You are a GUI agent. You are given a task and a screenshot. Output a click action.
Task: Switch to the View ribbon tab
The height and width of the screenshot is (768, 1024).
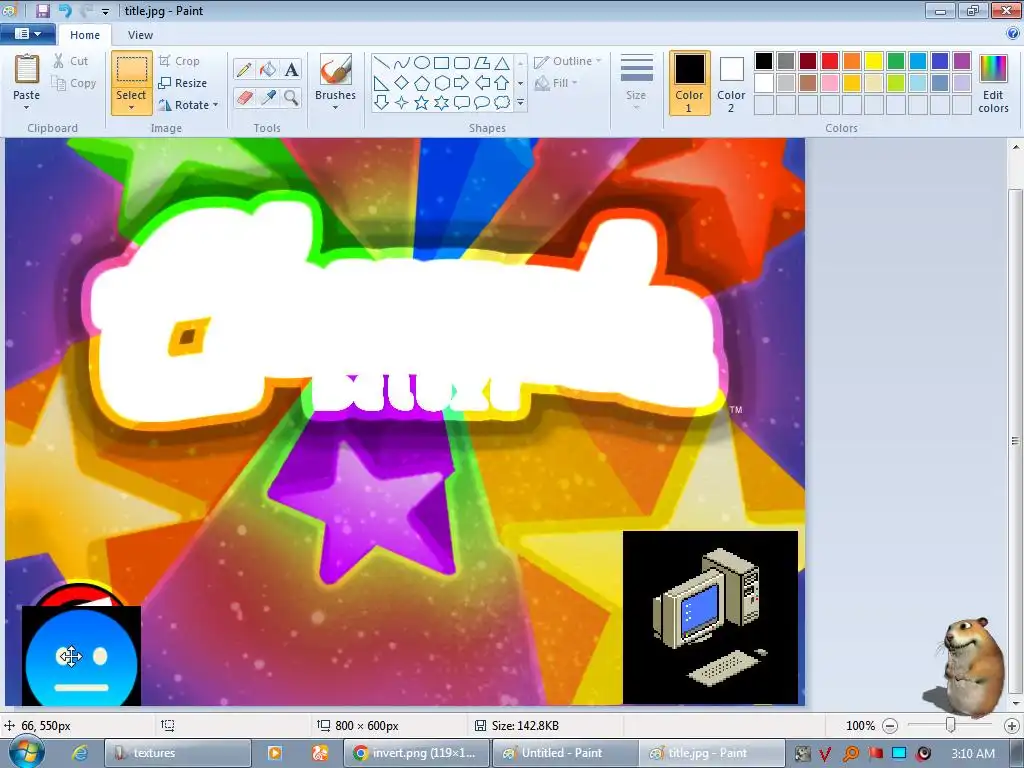(x=140, y=35)
